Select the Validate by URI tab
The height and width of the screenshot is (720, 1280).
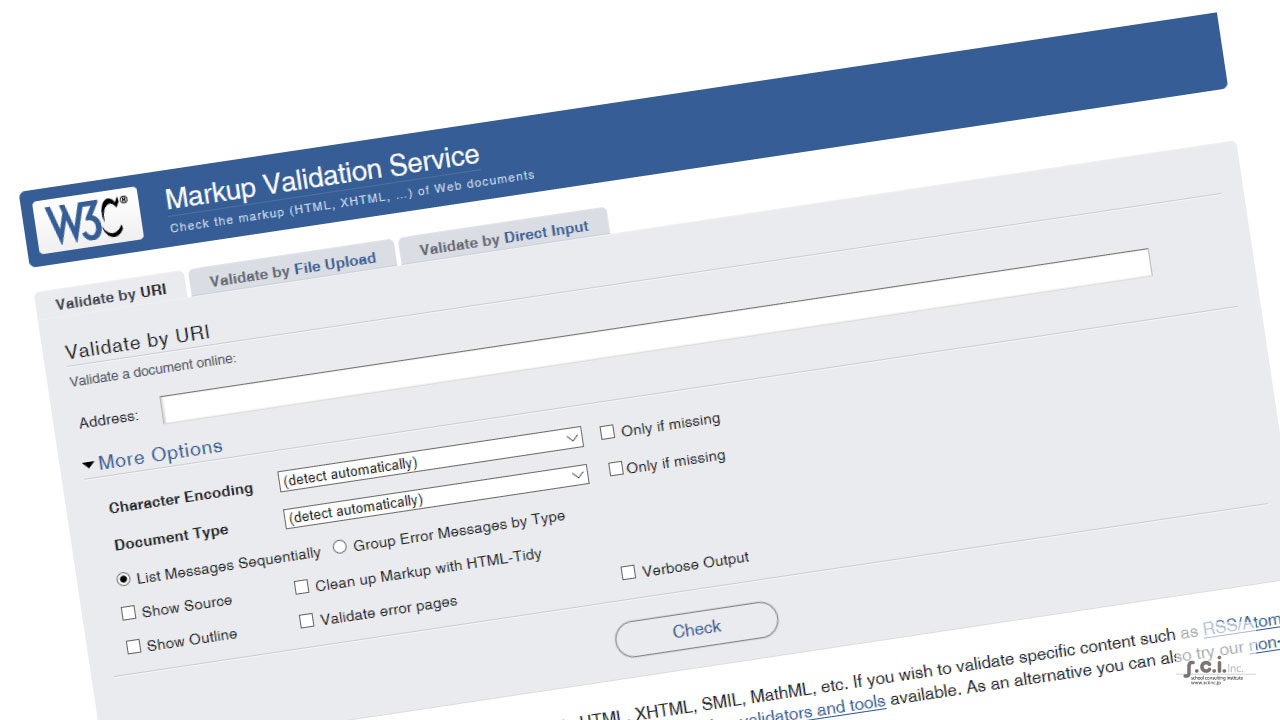(x=110, y=296)
